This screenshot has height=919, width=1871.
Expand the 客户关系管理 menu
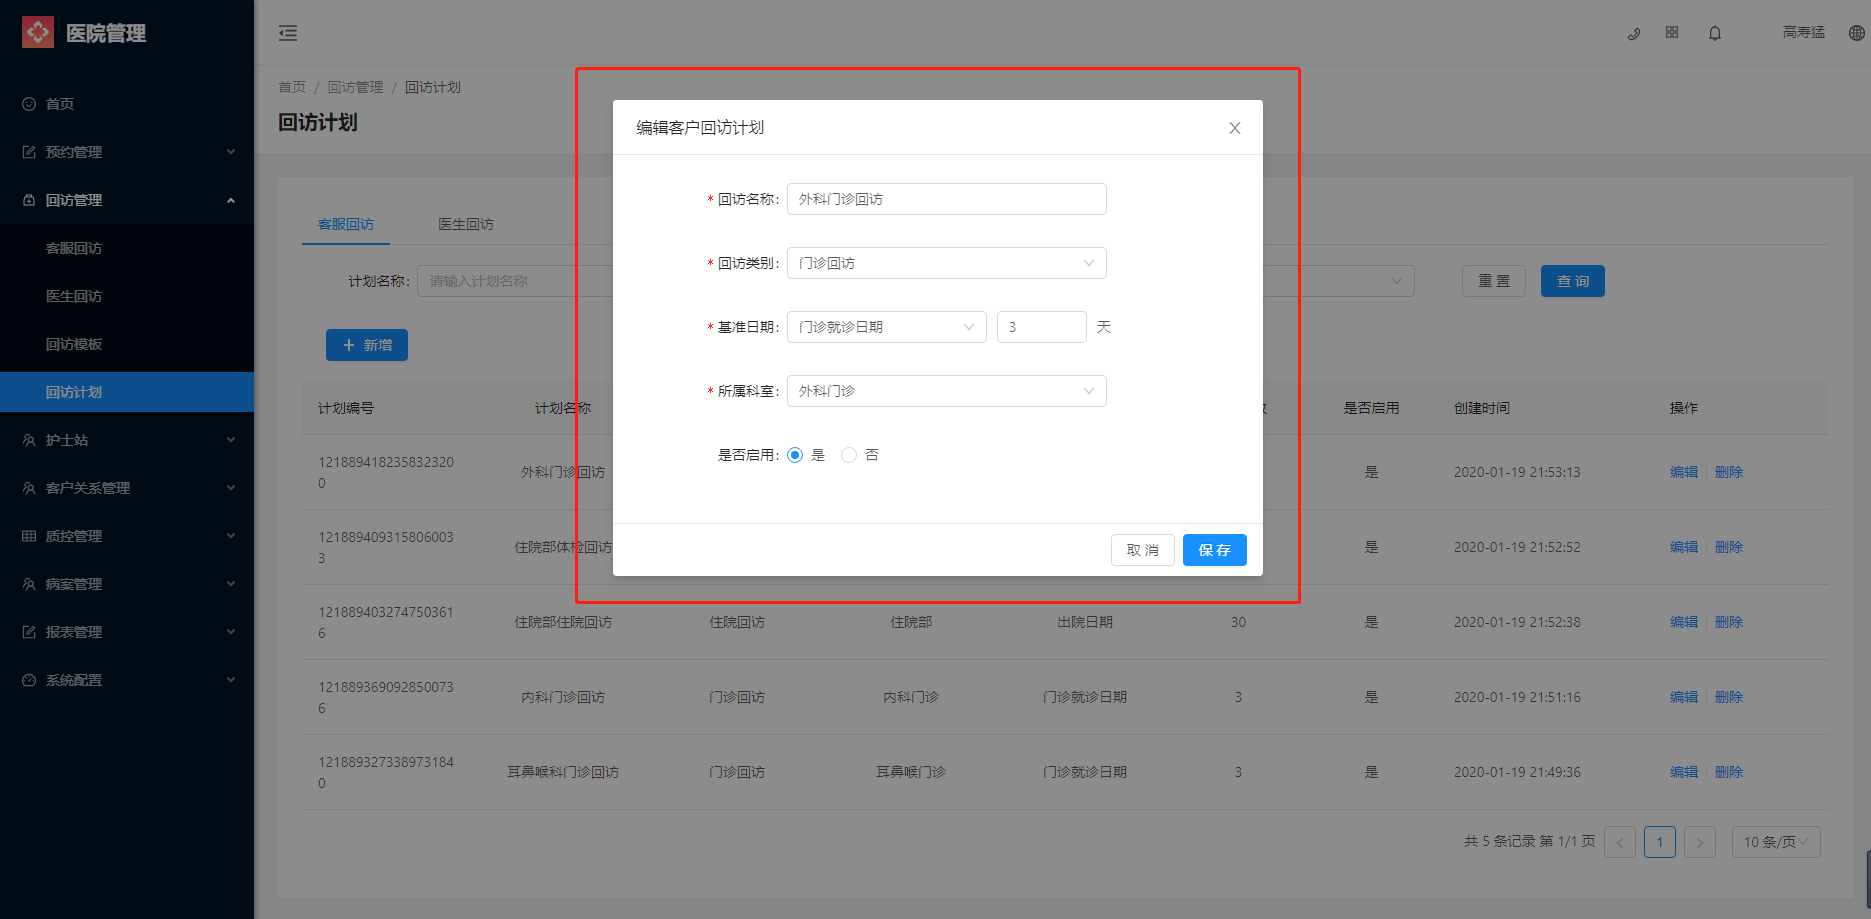[231, 488]
